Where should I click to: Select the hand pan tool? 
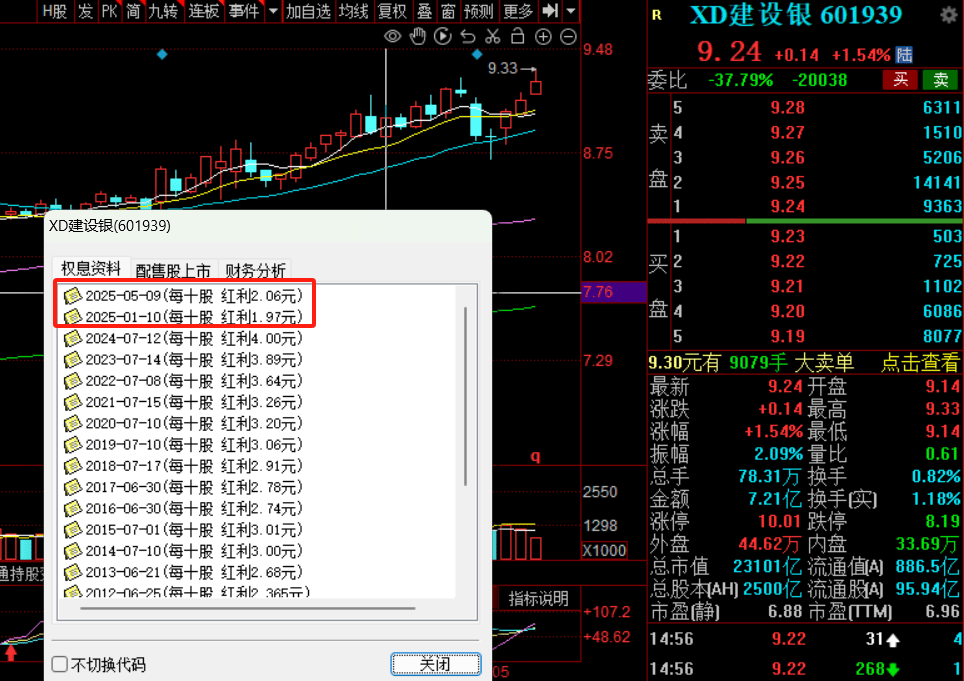tap(418, 37)
